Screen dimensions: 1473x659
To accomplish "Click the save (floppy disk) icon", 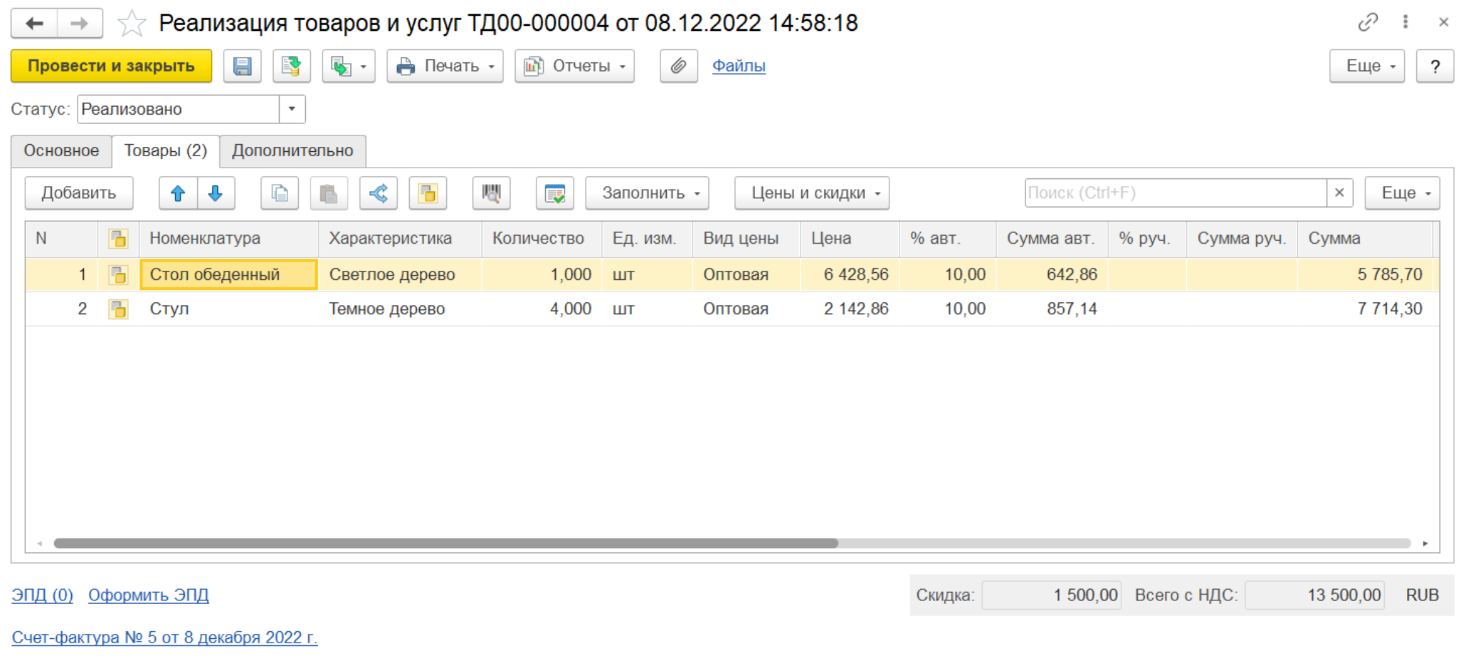I will click(242, 66).
